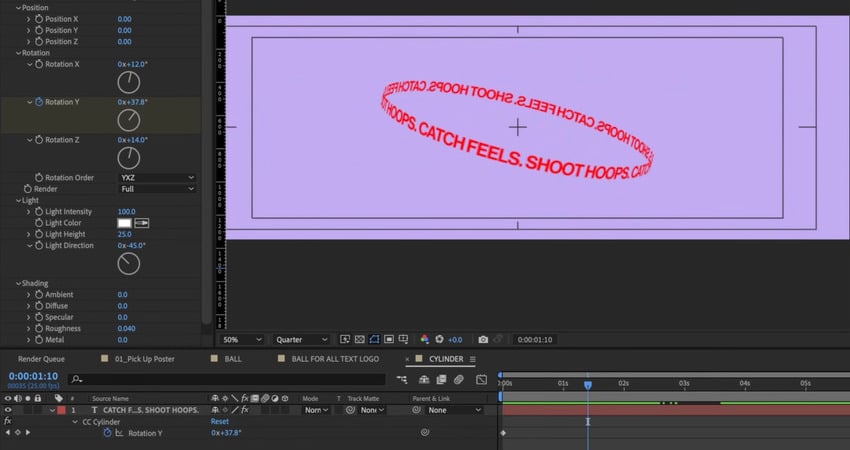The image size is (850, 450).
Task: Toggle stopwatch for Position X
Action: [39, 19]
